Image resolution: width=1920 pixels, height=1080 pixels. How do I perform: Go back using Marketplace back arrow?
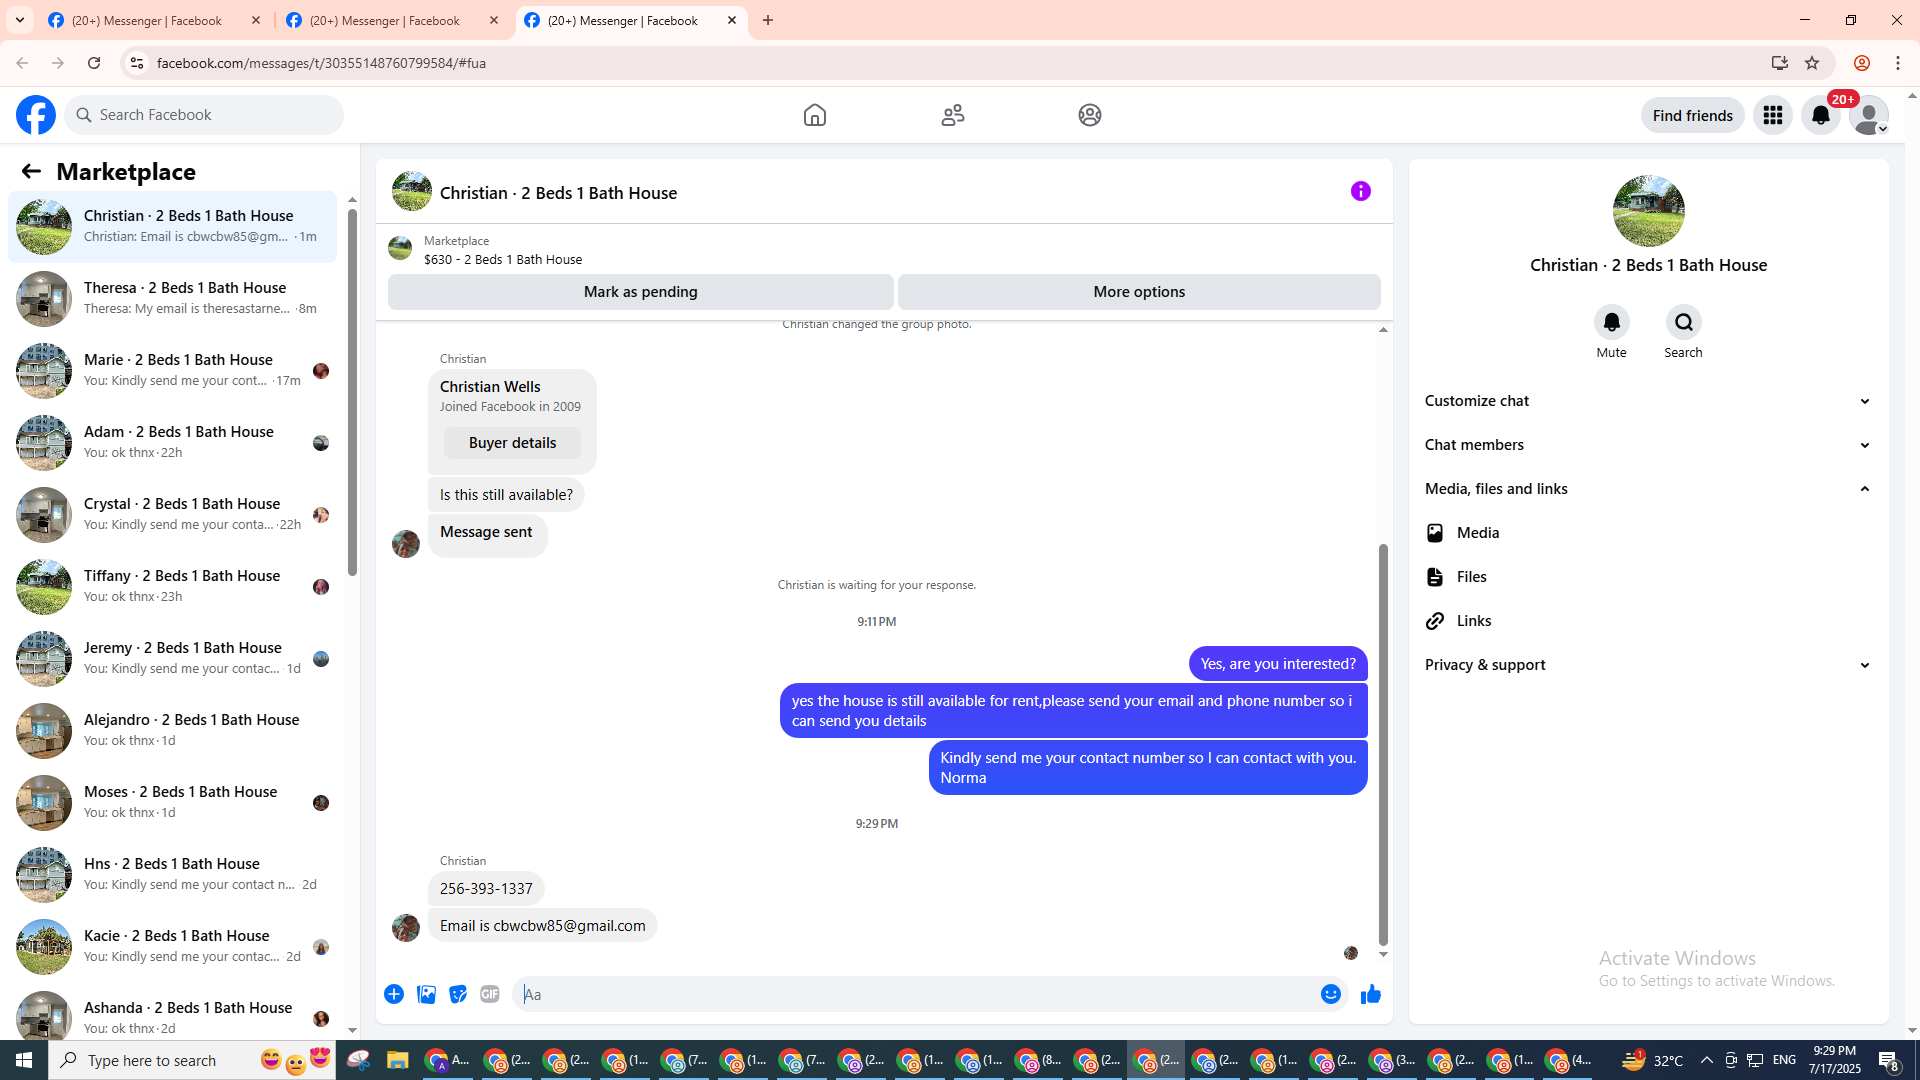click(31, 171)
